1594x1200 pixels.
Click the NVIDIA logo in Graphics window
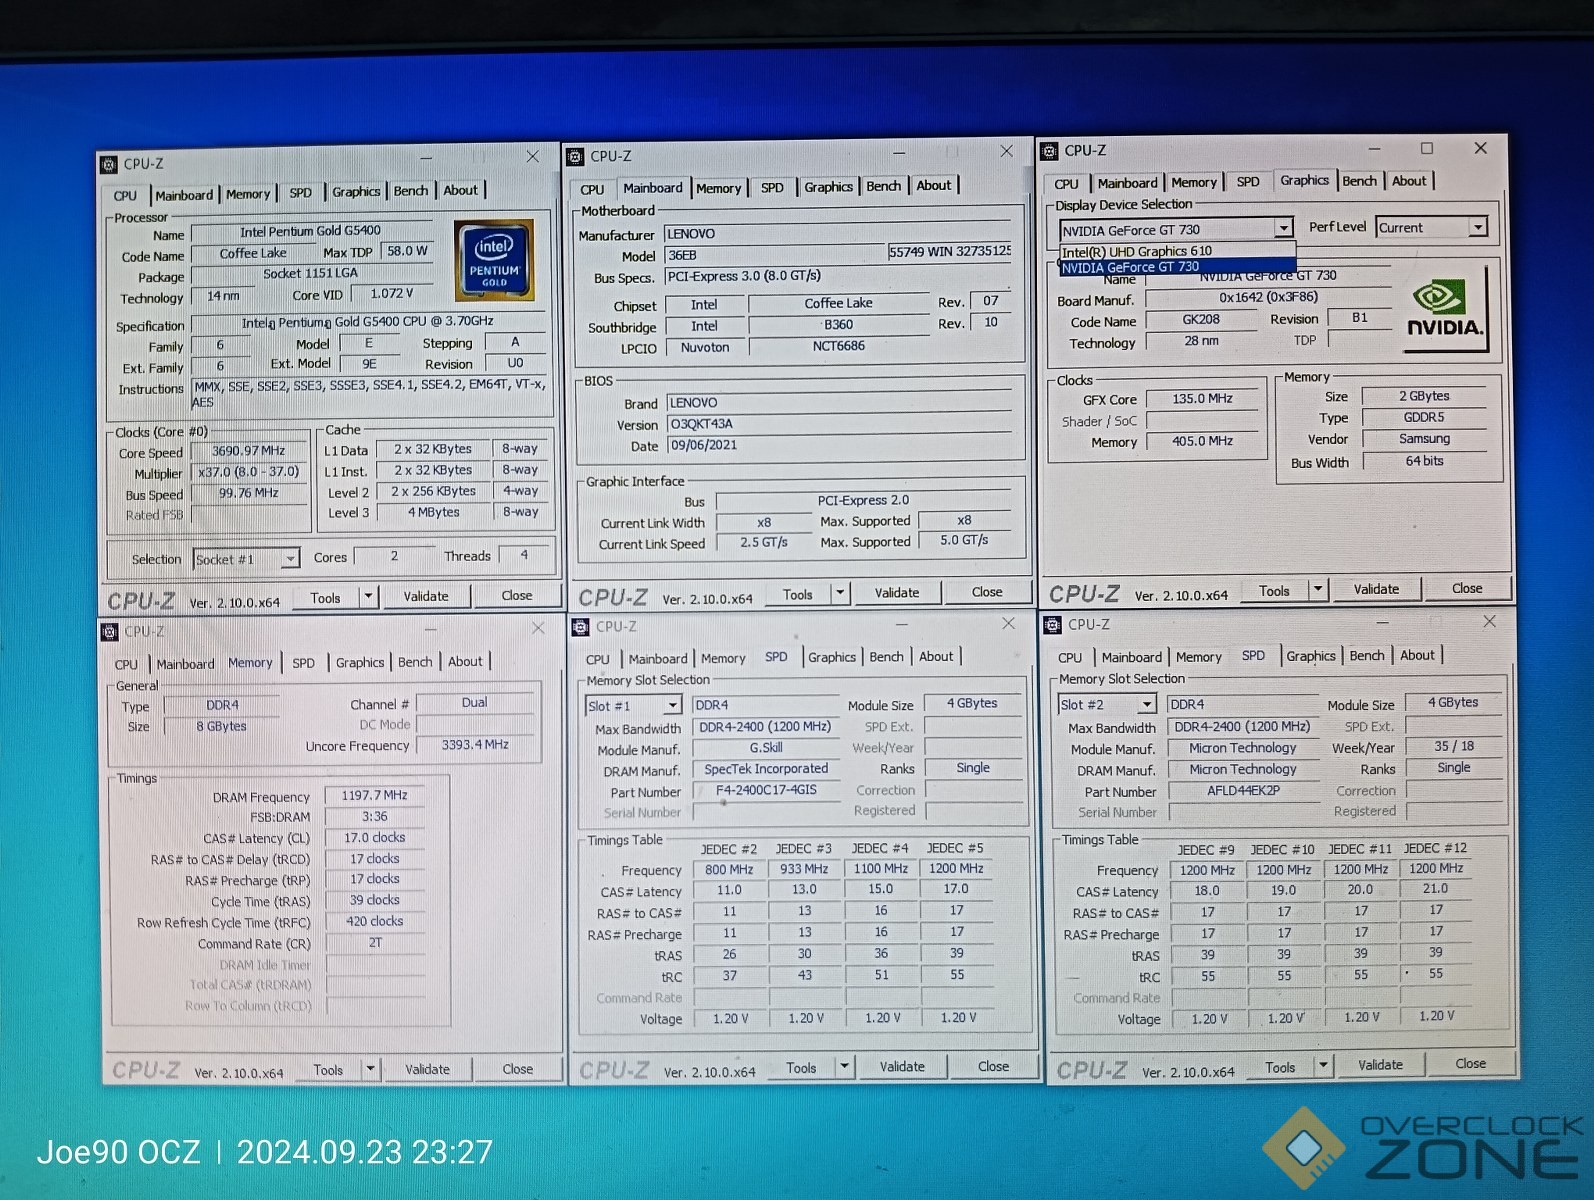tap(1444, 309)
